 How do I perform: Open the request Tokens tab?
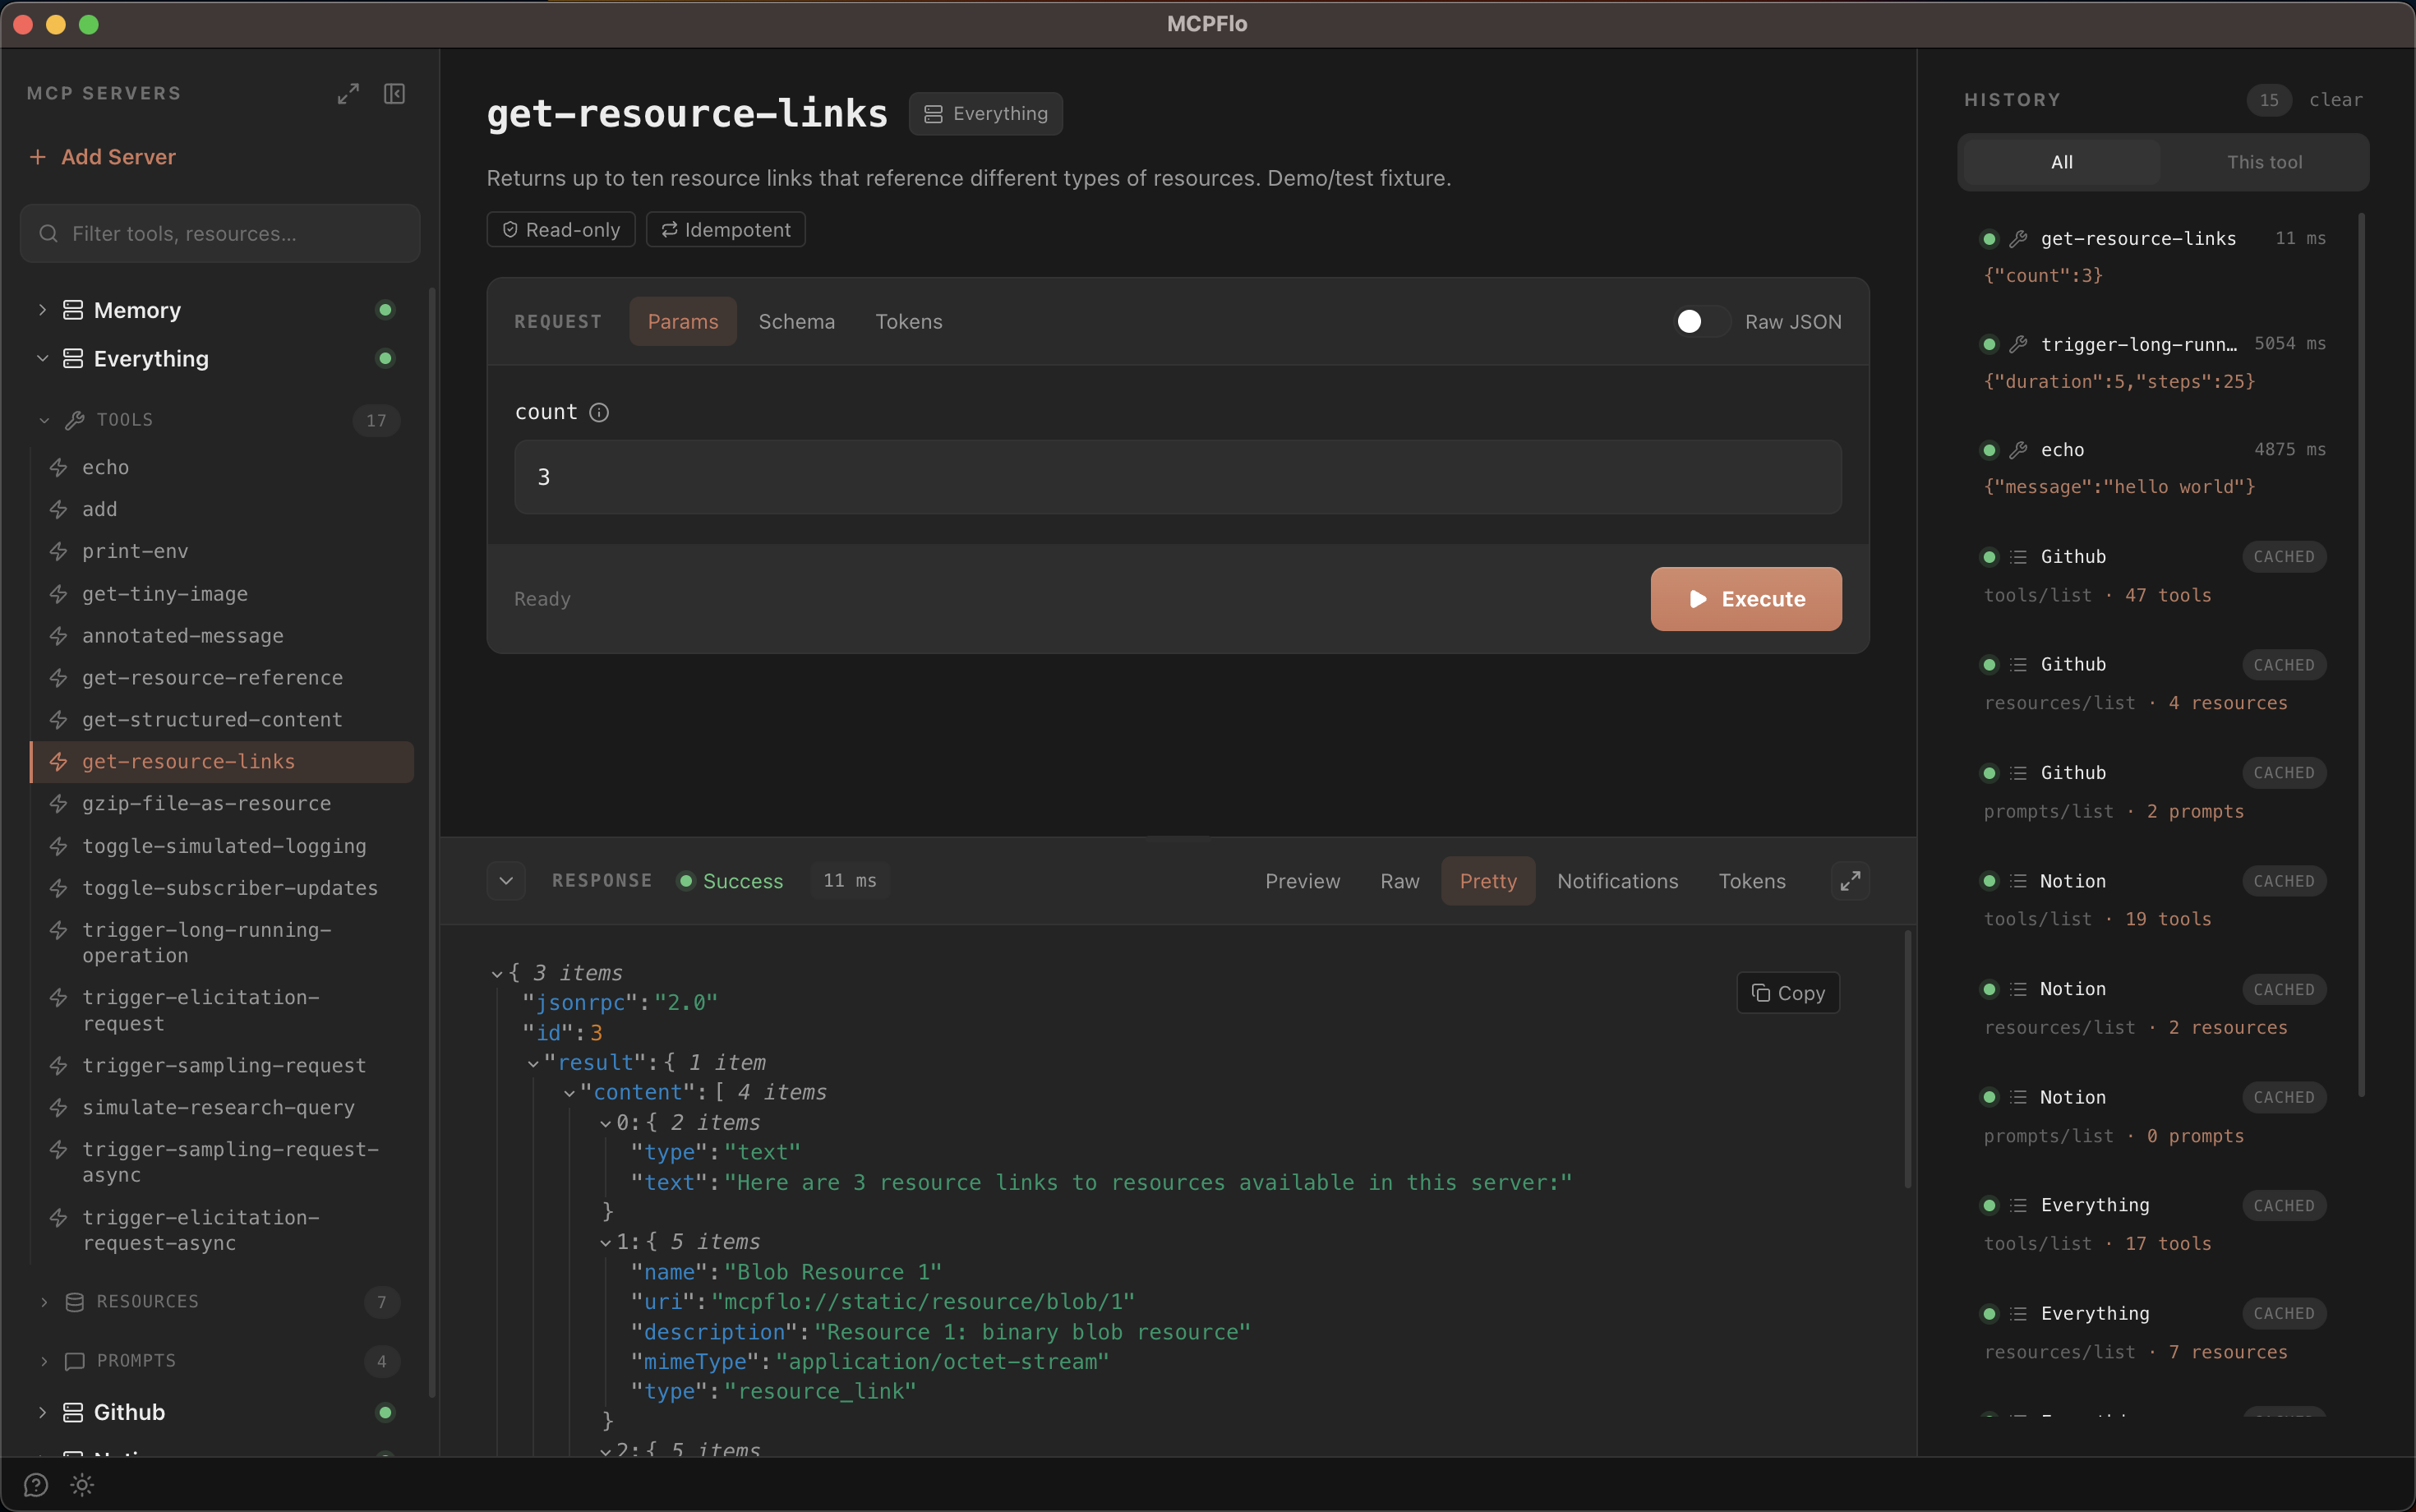(x=908, y=321)
